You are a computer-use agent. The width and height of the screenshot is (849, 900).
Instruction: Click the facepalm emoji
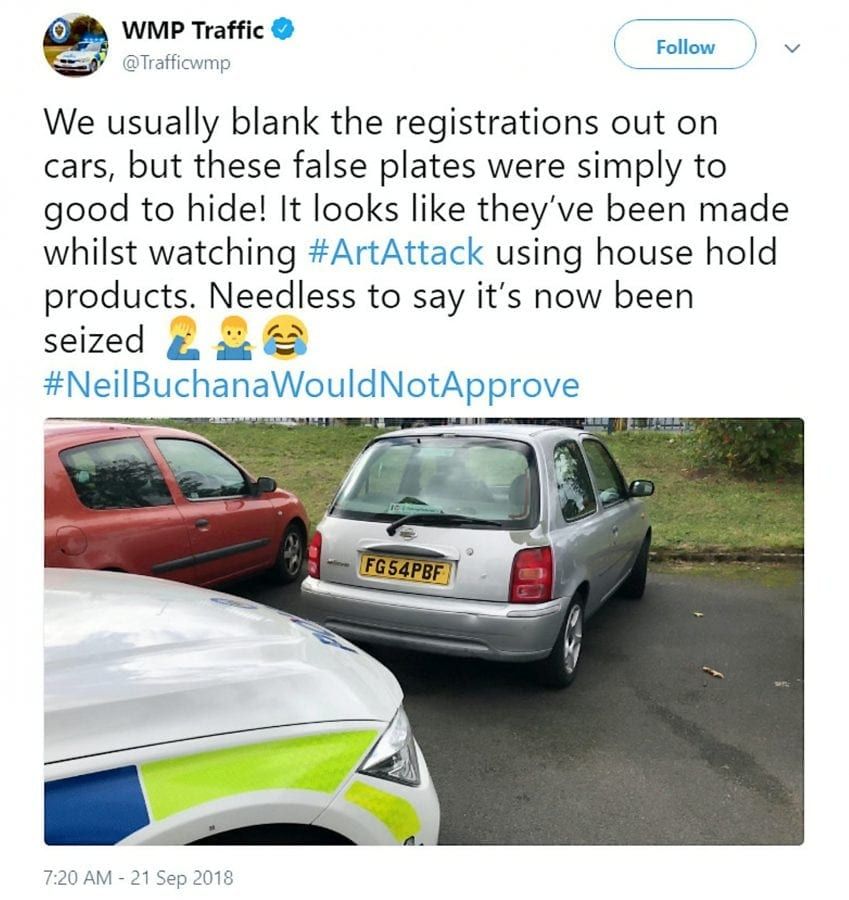point(181,338)
